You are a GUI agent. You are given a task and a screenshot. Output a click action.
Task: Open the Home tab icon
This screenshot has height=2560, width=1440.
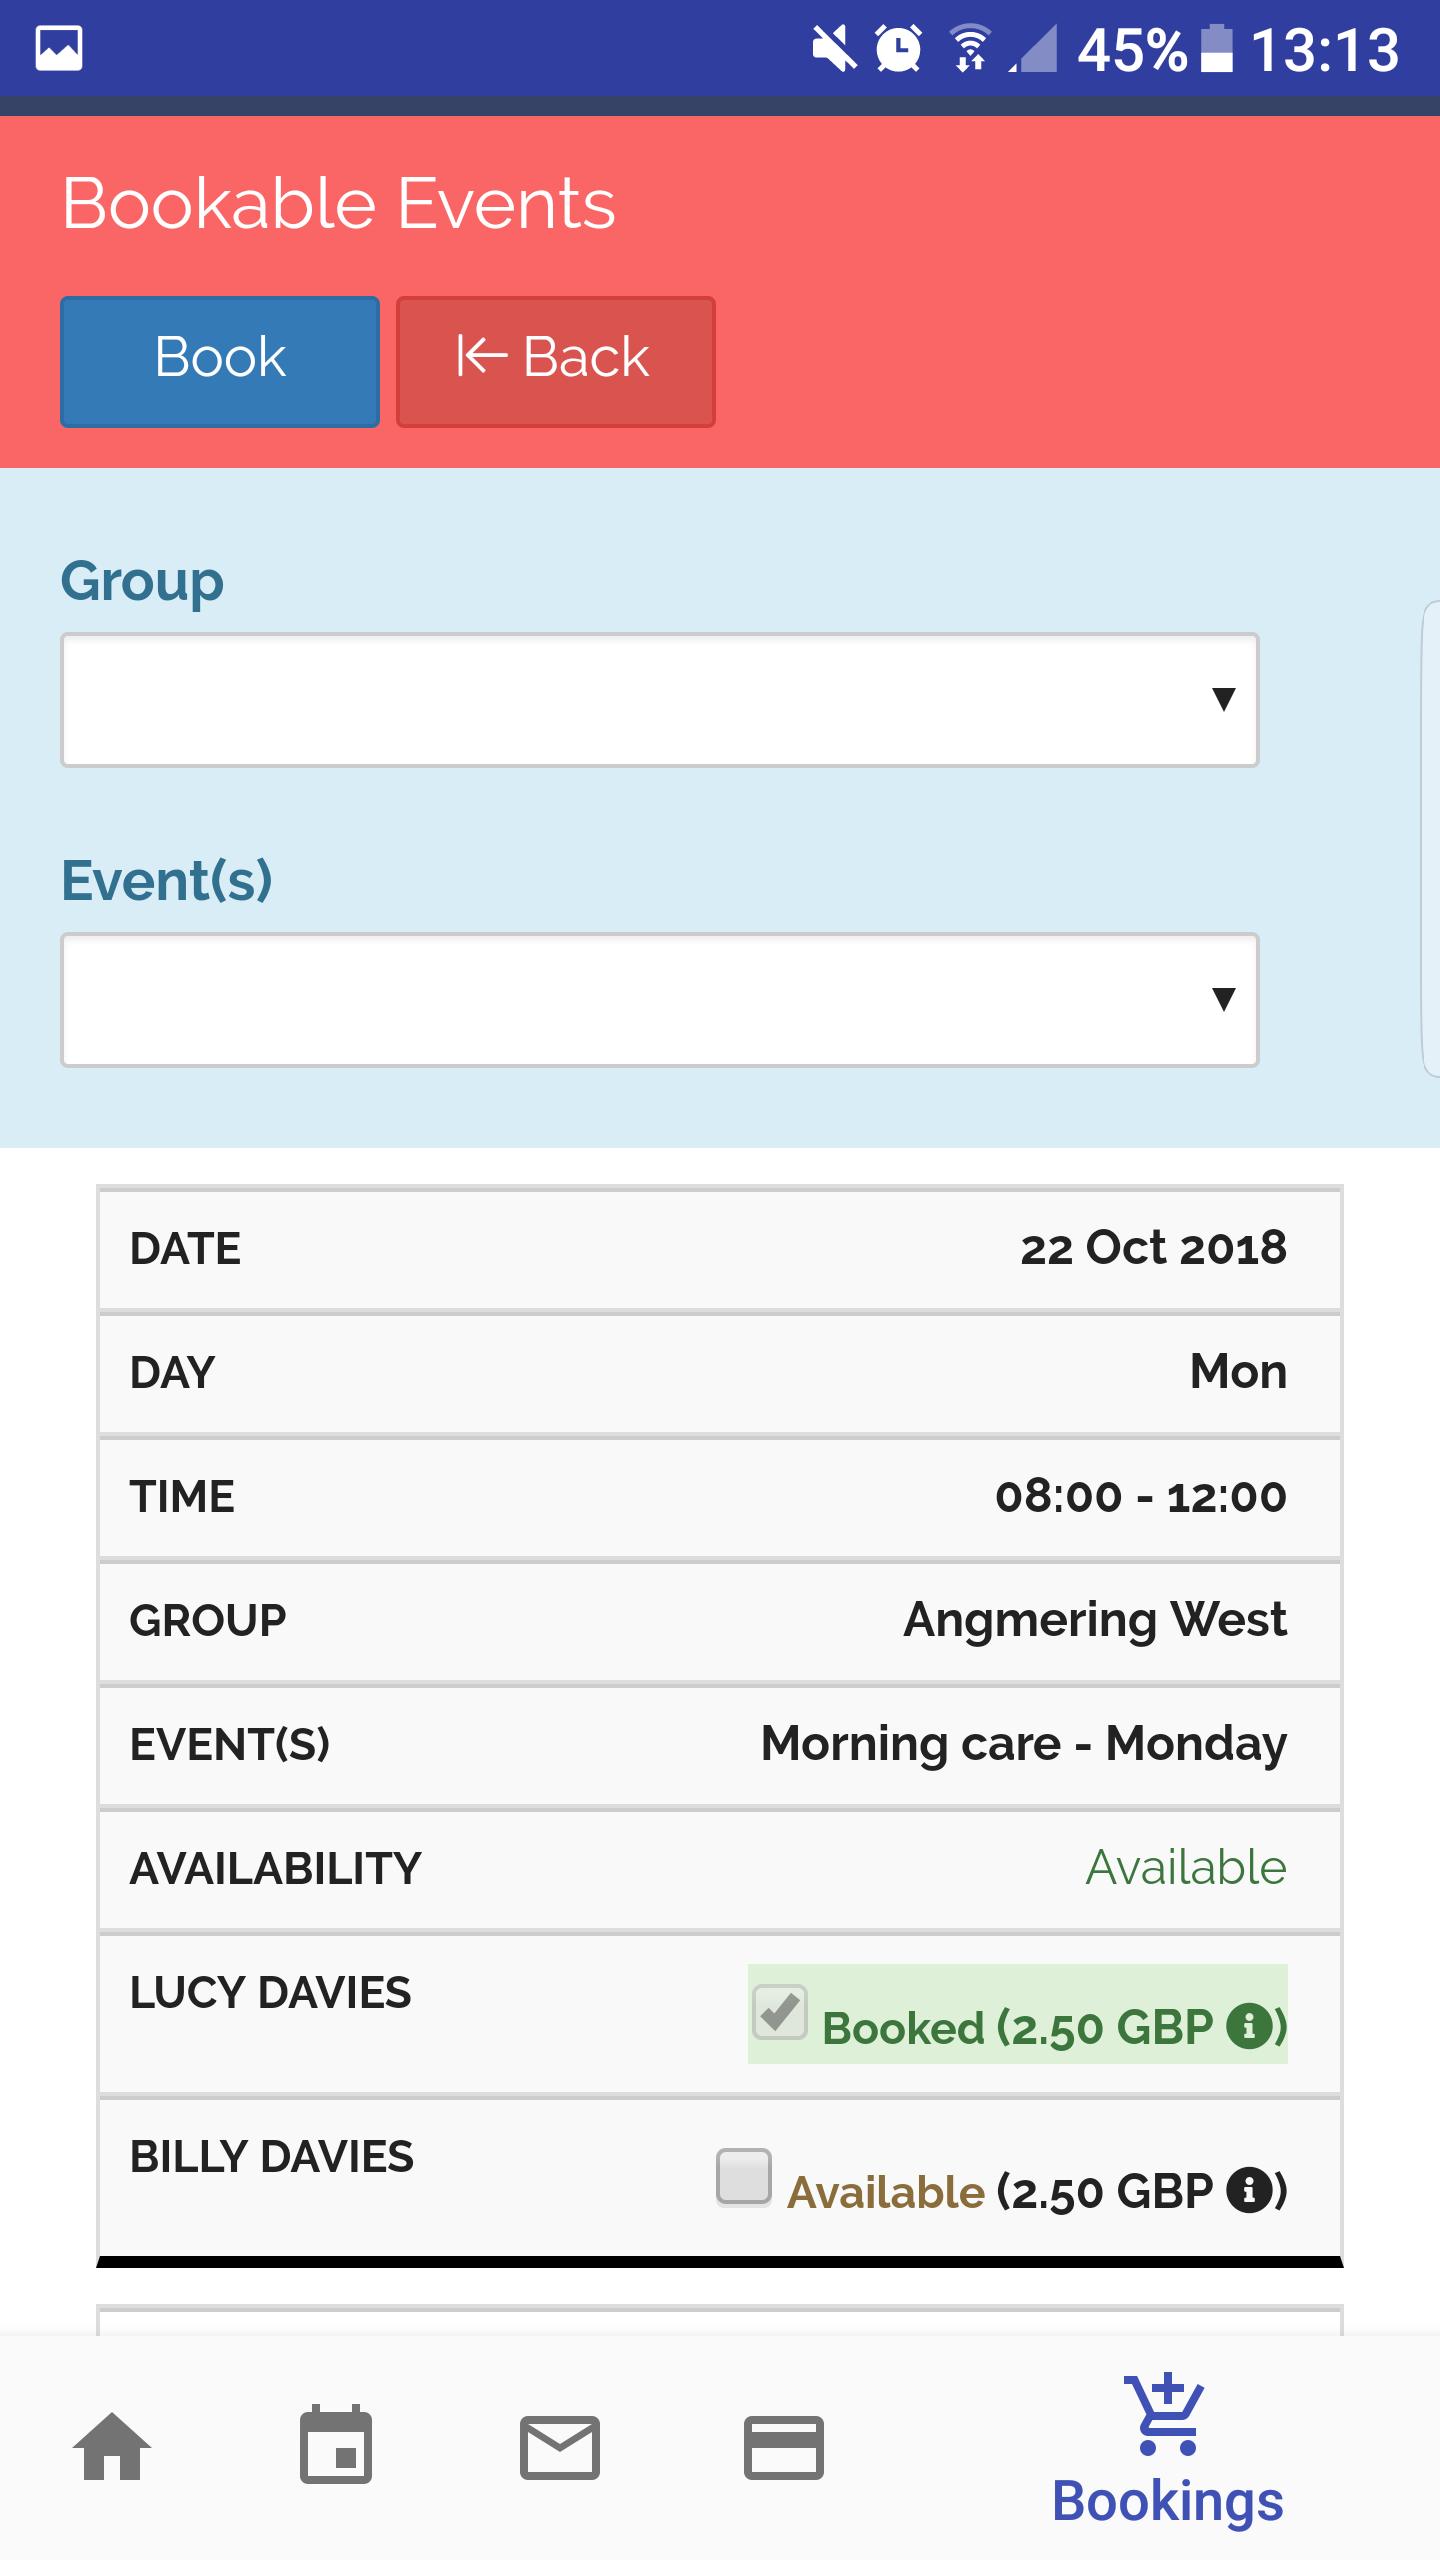pyautogui.click(x=112, y=2446)
